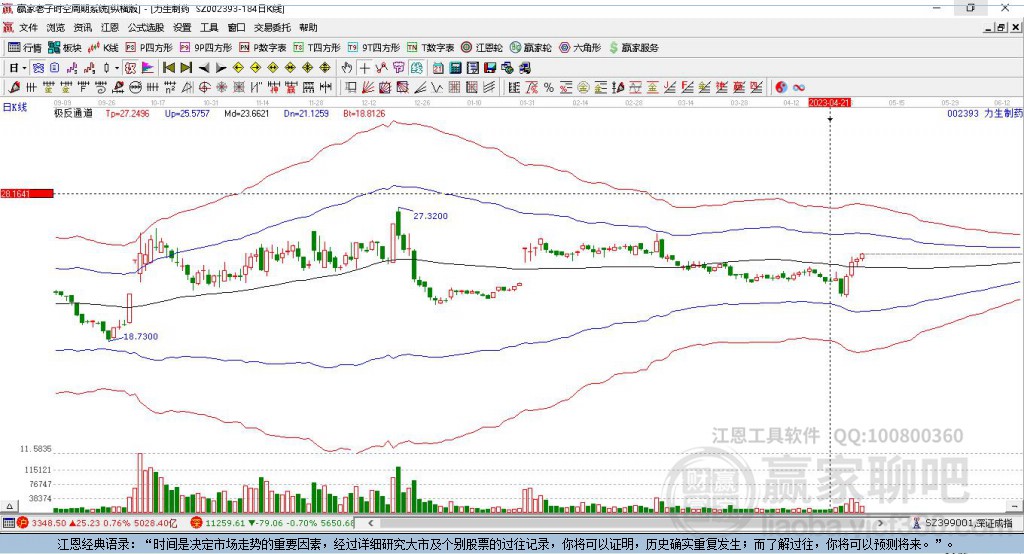Jump to first bar icon

click(x=168, y=68)
